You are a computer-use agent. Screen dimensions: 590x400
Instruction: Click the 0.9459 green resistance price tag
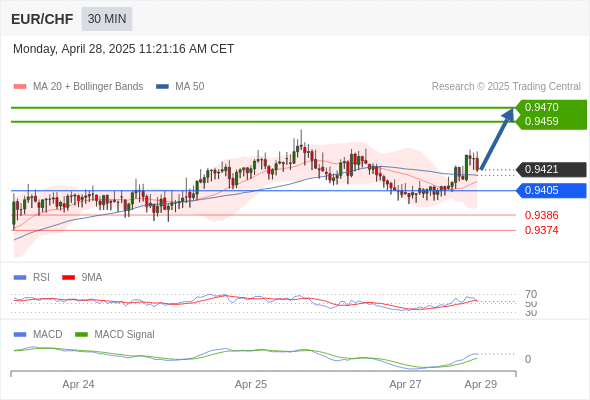pos(550,122)
